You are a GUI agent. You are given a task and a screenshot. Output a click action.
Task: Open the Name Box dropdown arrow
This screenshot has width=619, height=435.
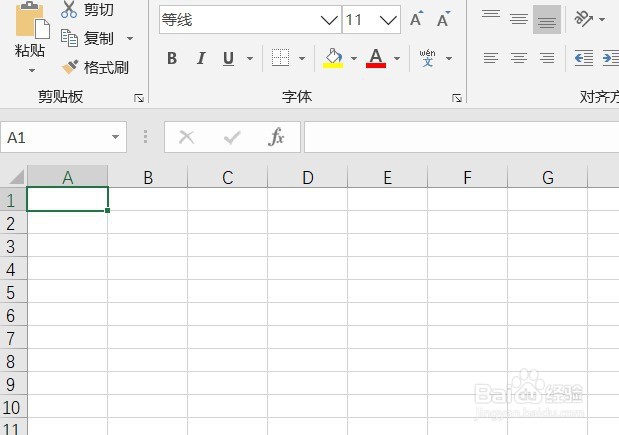click(116, 137)
